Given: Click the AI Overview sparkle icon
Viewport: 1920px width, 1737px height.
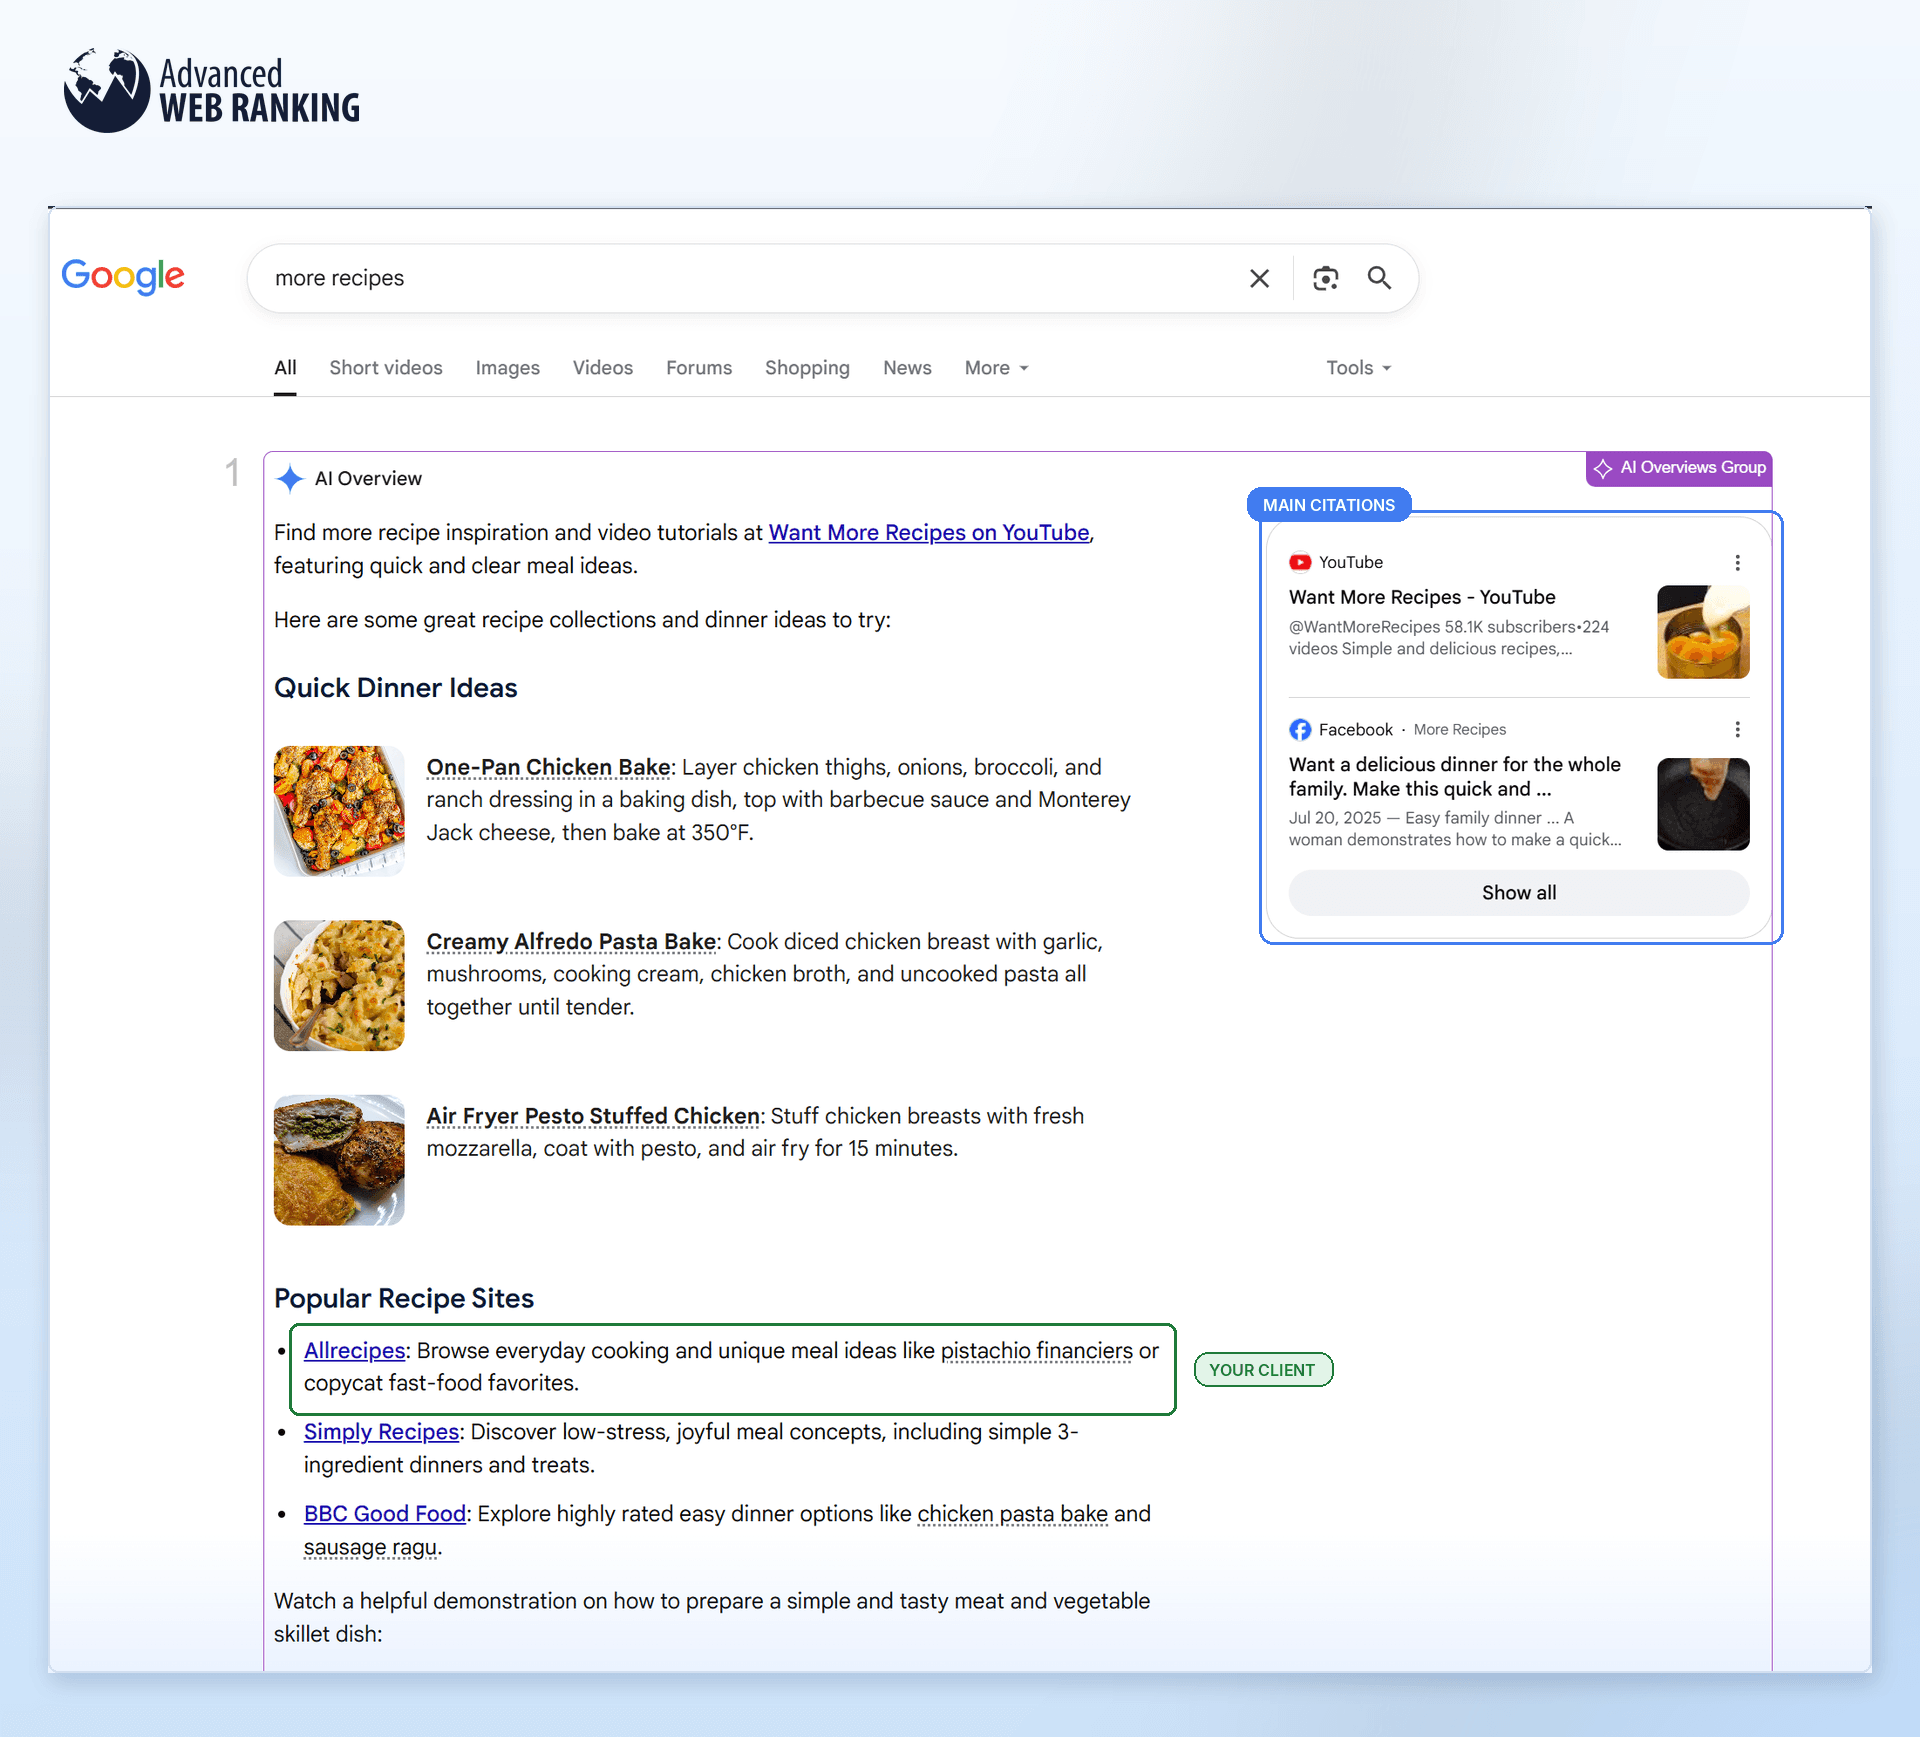Looking at the screenshot, I should point(290,479).
